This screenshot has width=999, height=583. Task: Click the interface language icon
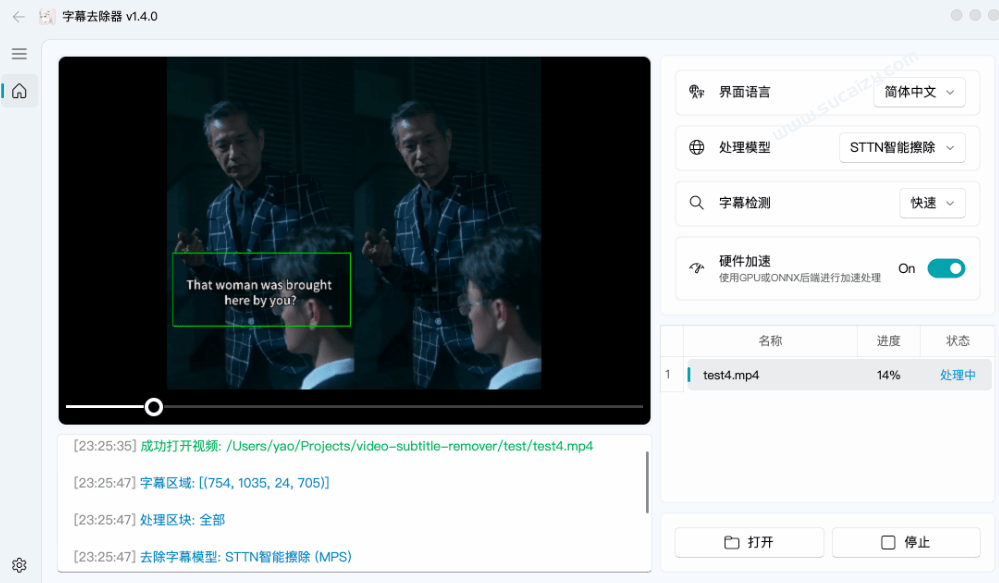click(697, 92)
